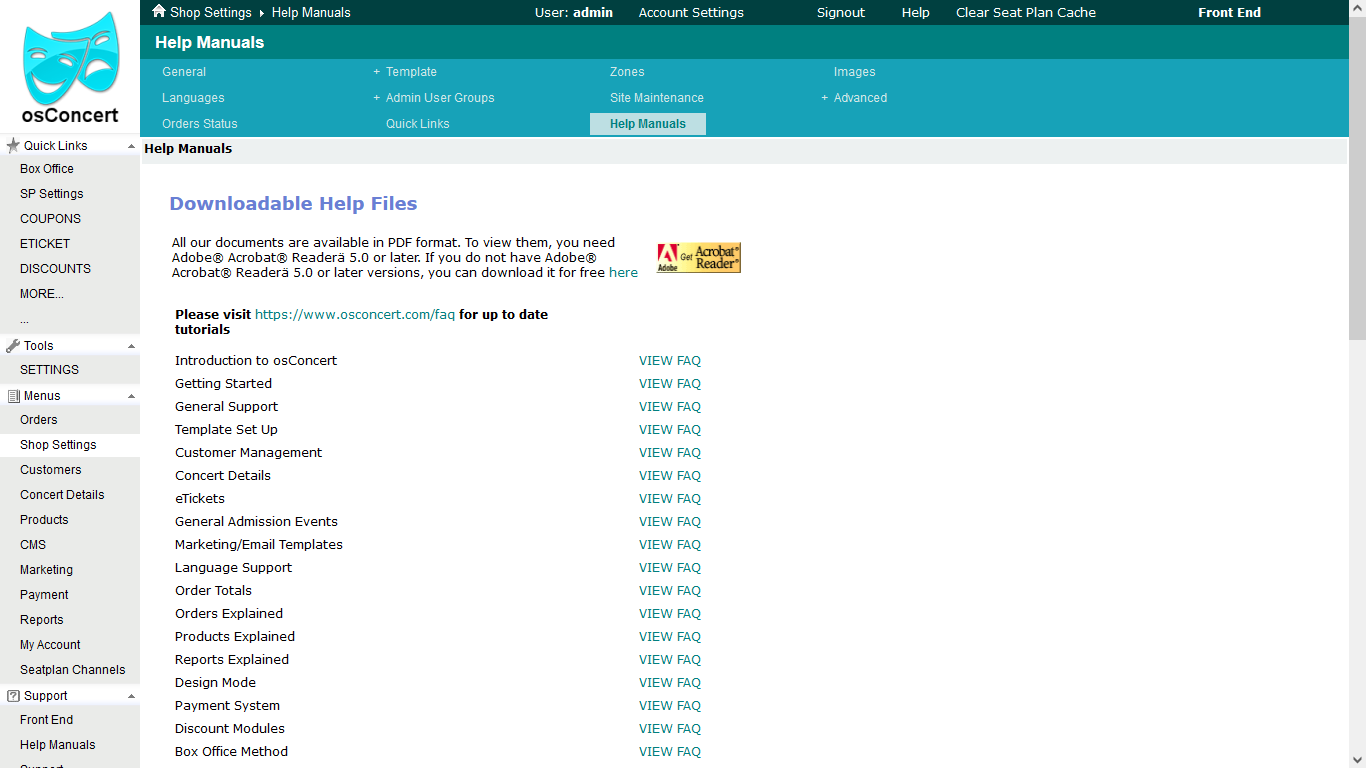
Task: Collapse the Quick Links sidebar section
Action: coord(131,146)
